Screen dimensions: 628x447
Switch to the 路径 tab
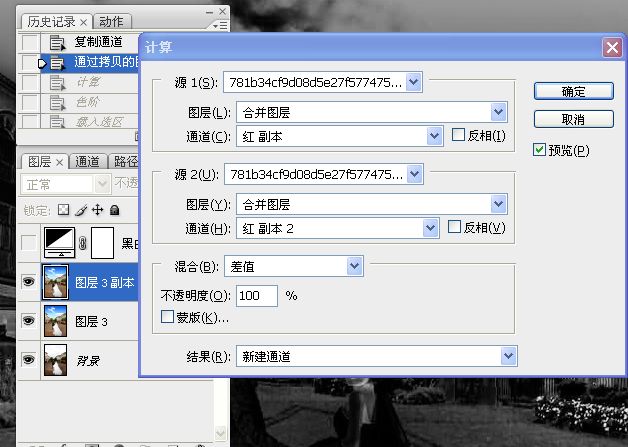click(x=125, y=161)
